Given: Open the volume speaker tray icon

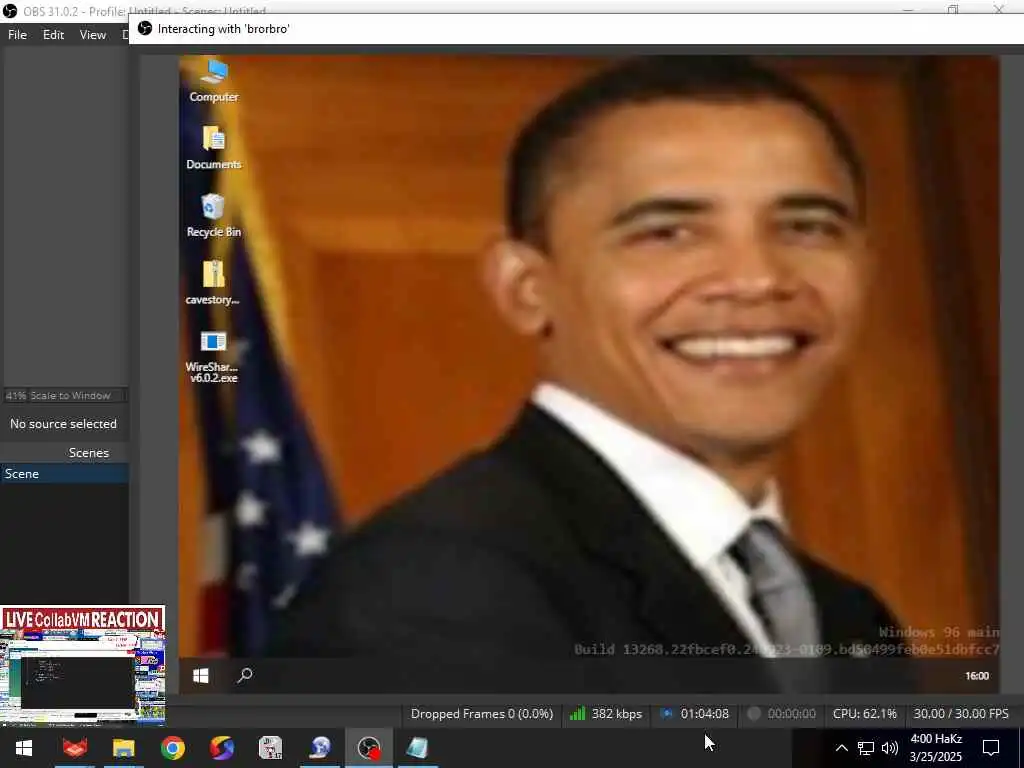Looking at the screenshot, I should pyautogui.click(x=889, y=748).
